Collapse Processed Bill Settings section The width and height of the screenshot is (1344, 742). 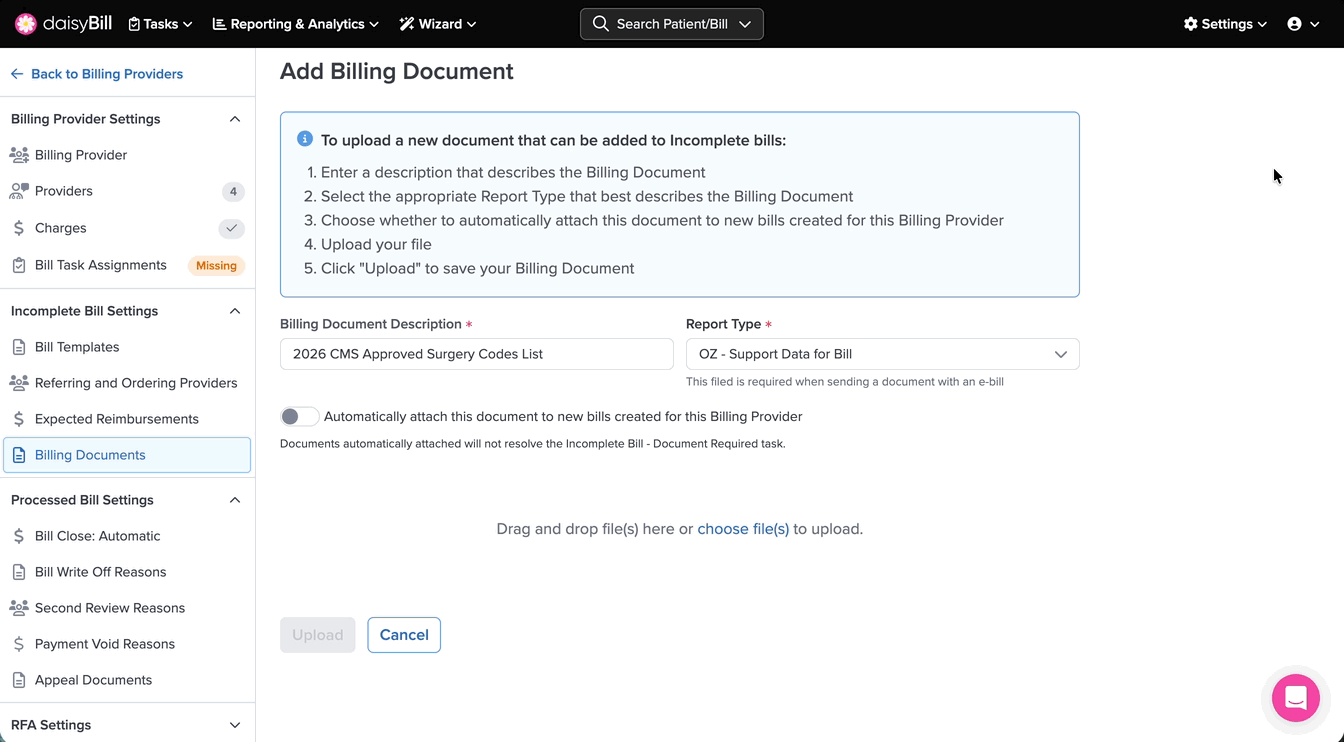click(x=235, y=500)
